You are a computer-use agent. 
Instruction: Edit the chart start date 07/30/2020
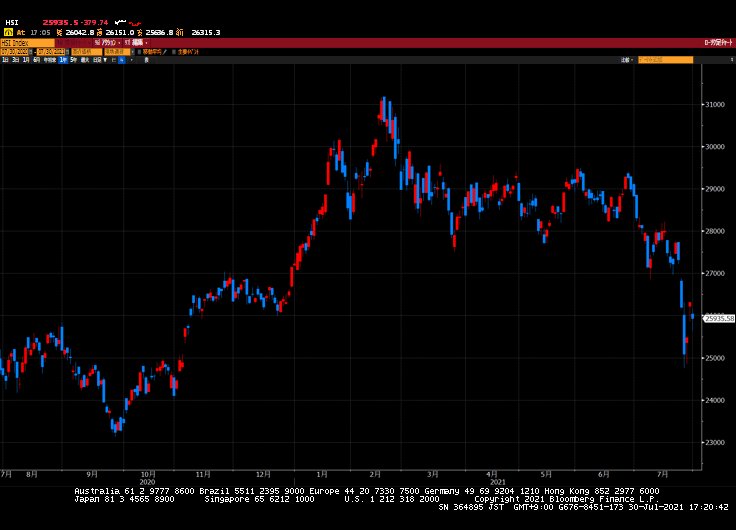click(15, 52)
